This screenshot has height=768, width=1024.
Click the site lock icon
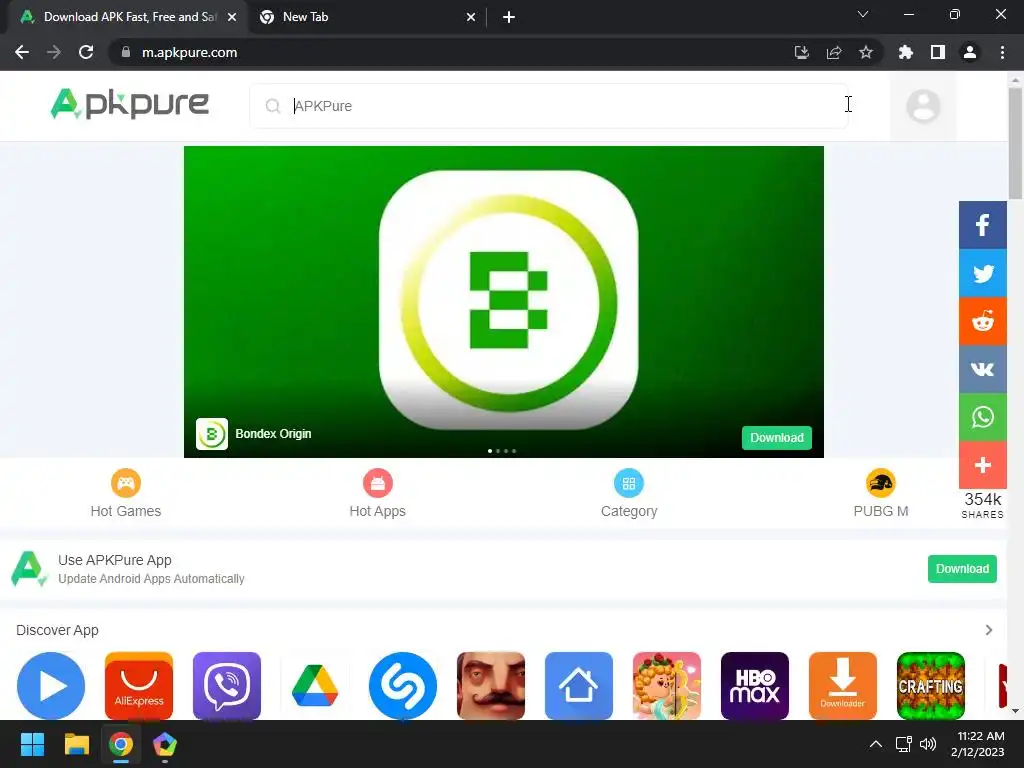126,52
